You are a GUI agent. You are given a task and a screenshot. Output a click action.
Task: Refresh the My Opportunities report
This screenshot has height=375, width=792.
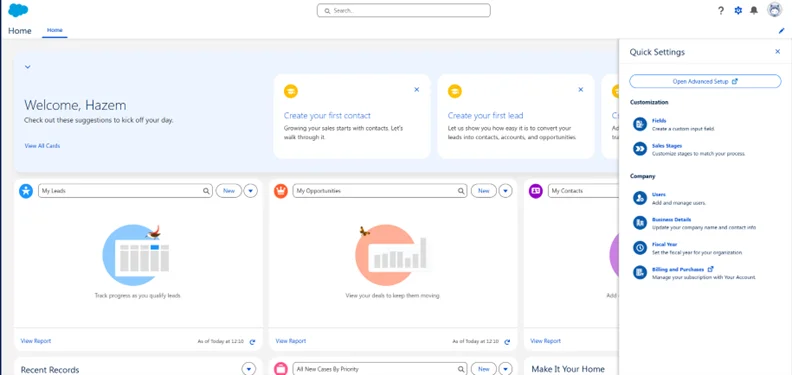(507, 342)
